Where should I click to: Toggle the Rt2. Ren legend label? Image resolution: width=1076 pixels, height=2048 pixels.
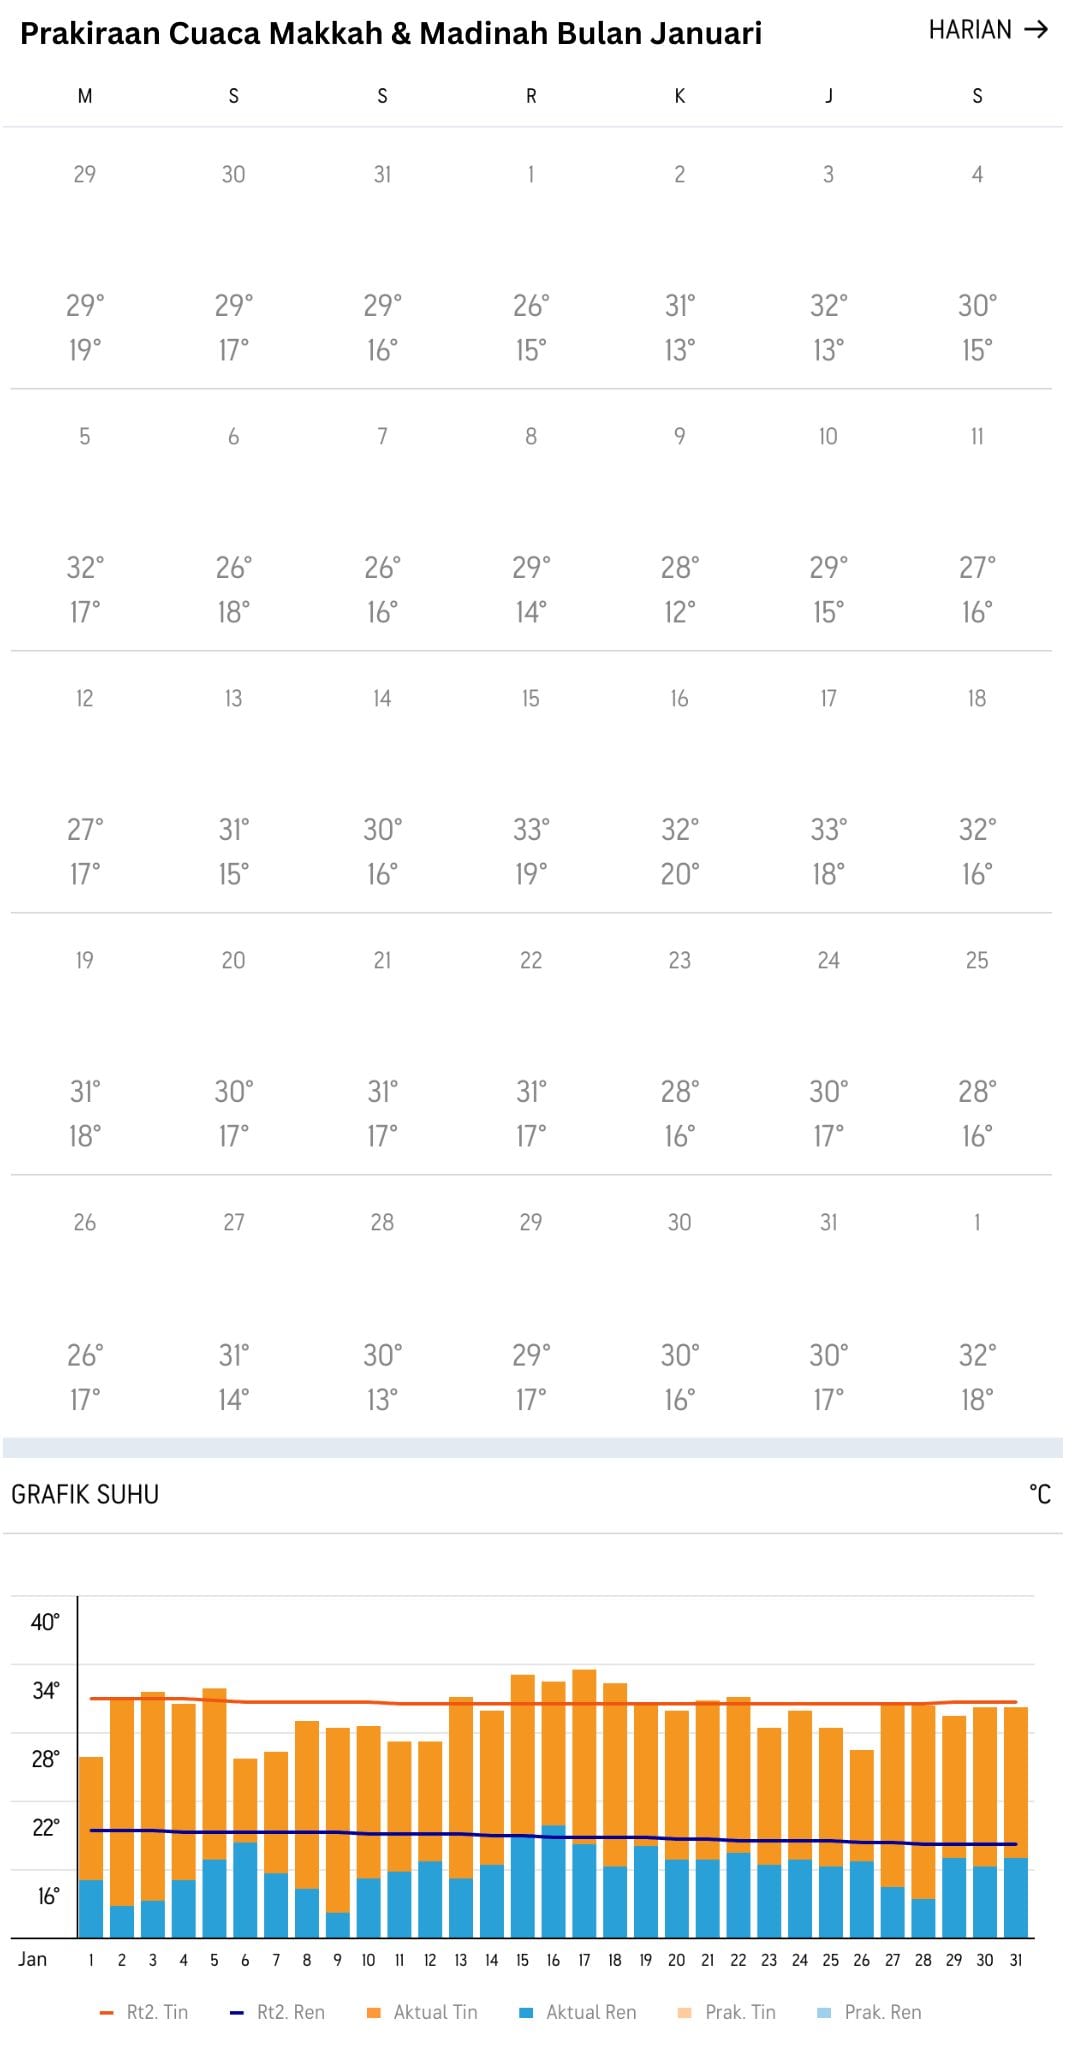291,2012
